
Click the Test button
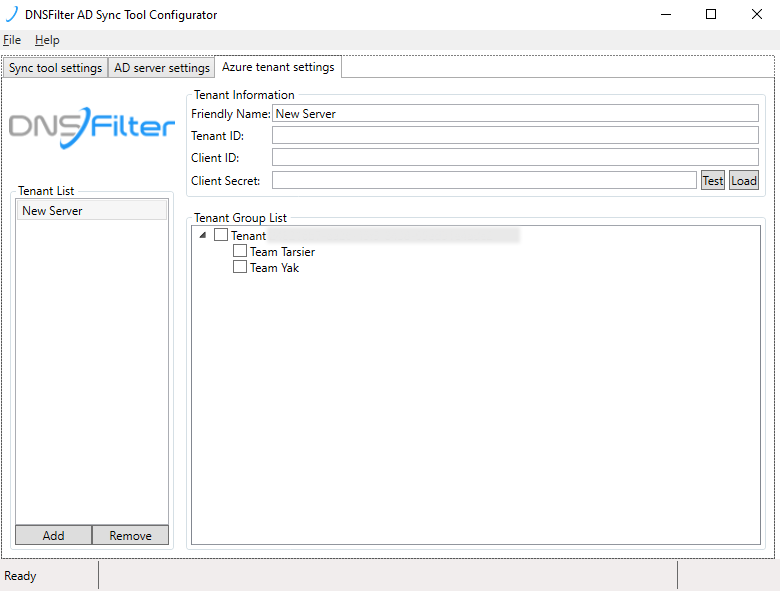[x=712, y=181]
